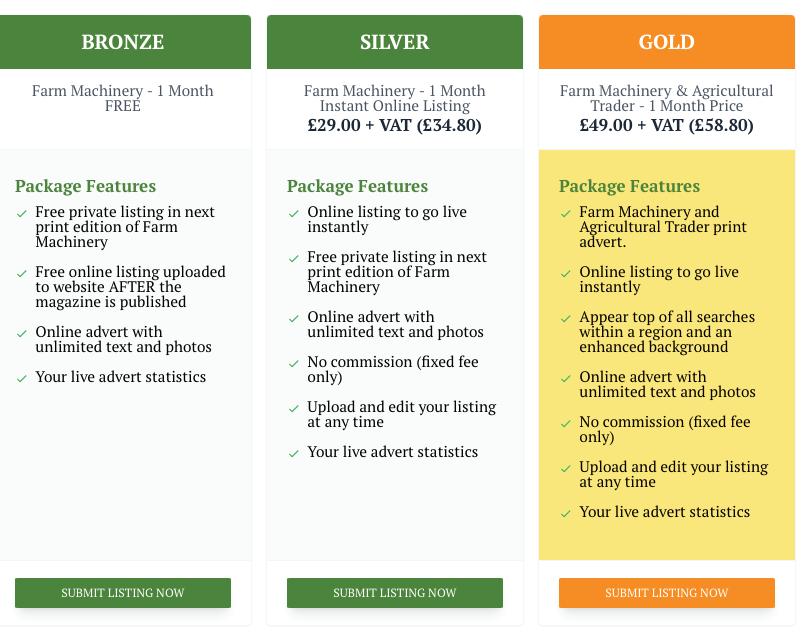Image resolution: width=808 pixels, height=634 pixels.
Task: Click the Silver price £29.00 + VAT text
Action: (395, 125)
